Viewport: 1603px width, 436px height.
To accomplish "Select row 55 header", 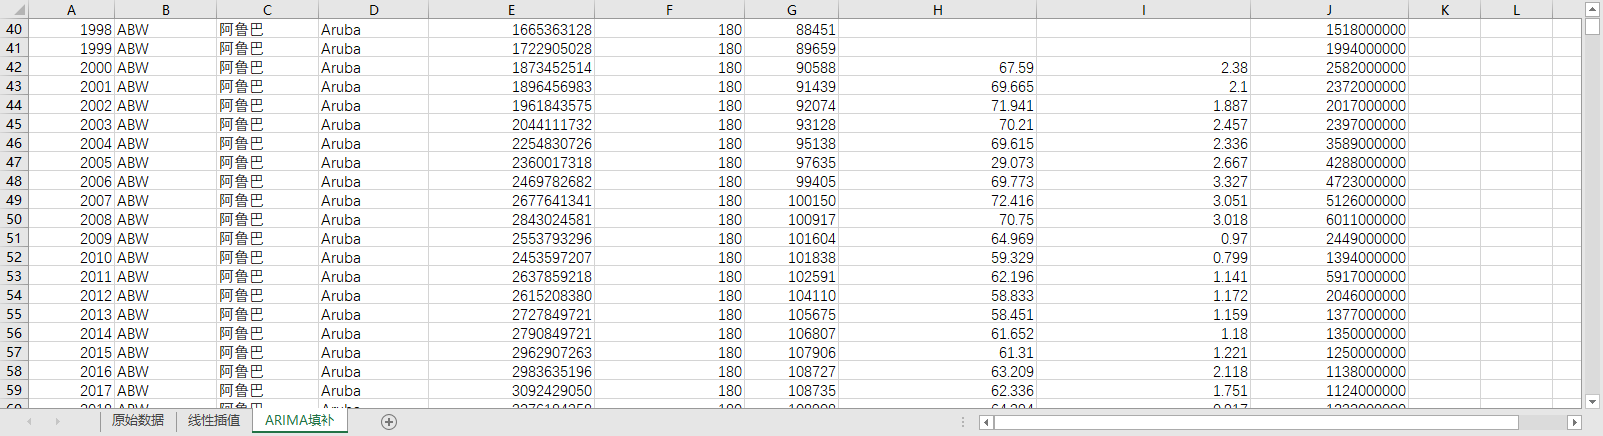I will pos(14,315).
